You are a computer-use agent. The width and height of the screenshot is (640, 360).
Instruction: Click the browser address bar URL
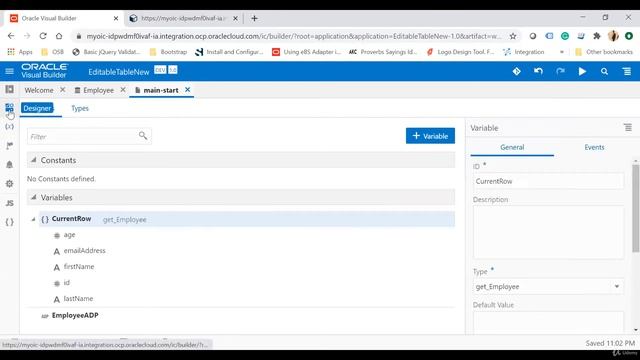pos(294,36)
